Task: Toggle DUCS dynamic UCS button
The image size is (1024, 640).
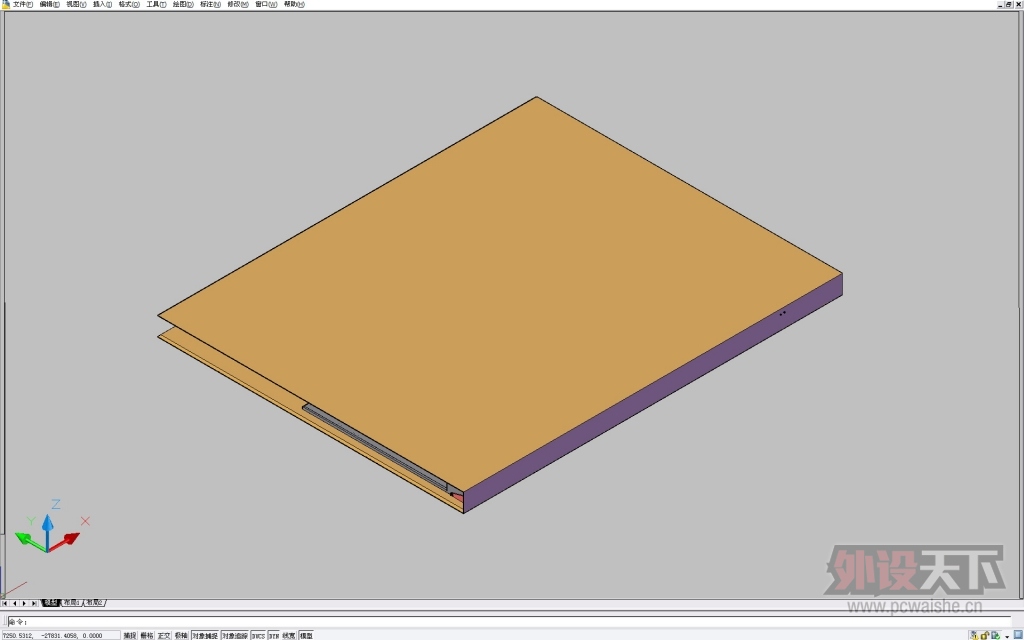Action: [x=259, y=635]
